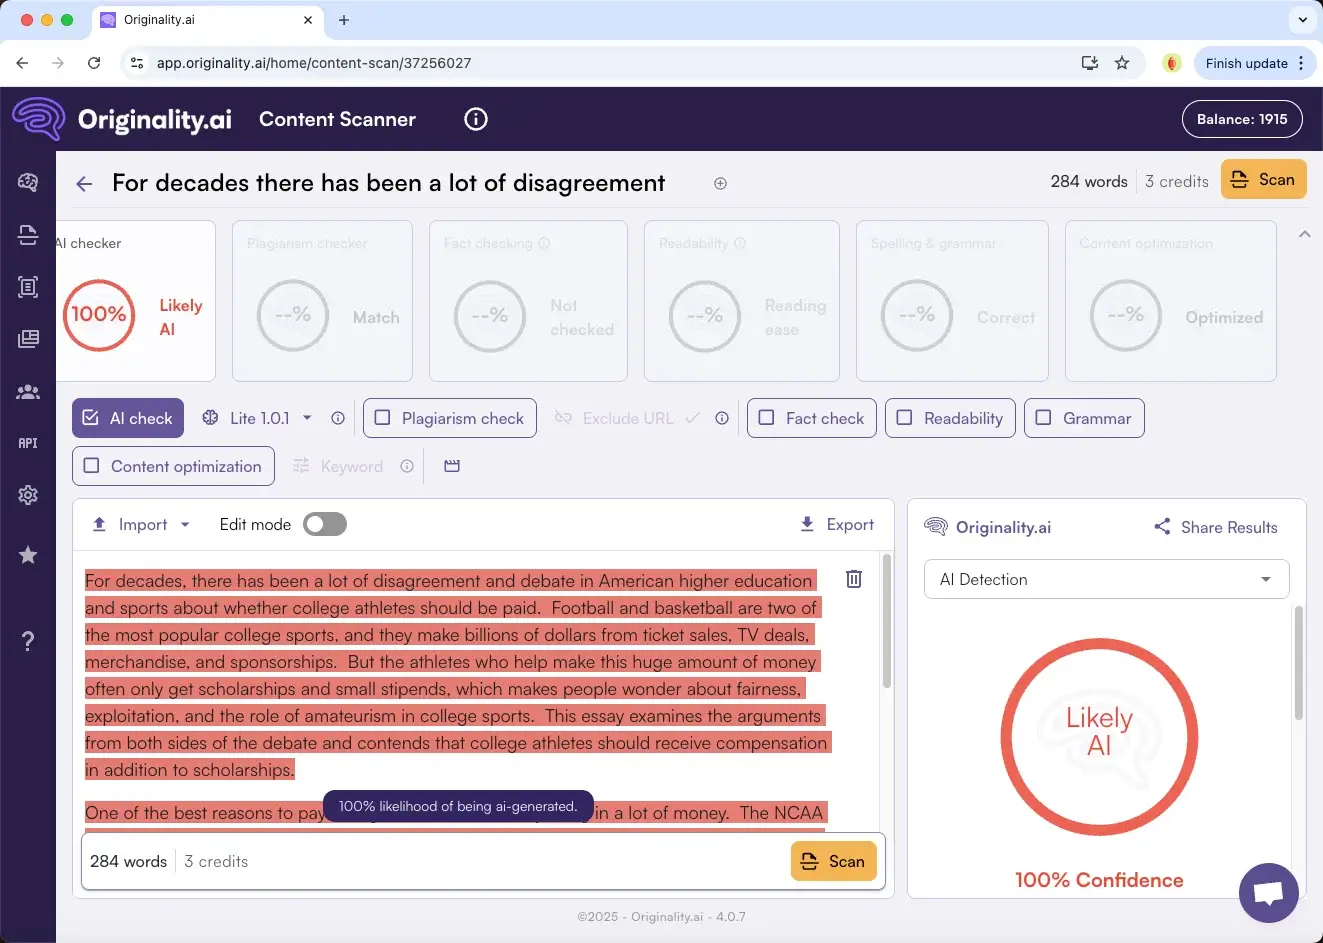Open the team members sidebar icon

[x=28, y=391]
